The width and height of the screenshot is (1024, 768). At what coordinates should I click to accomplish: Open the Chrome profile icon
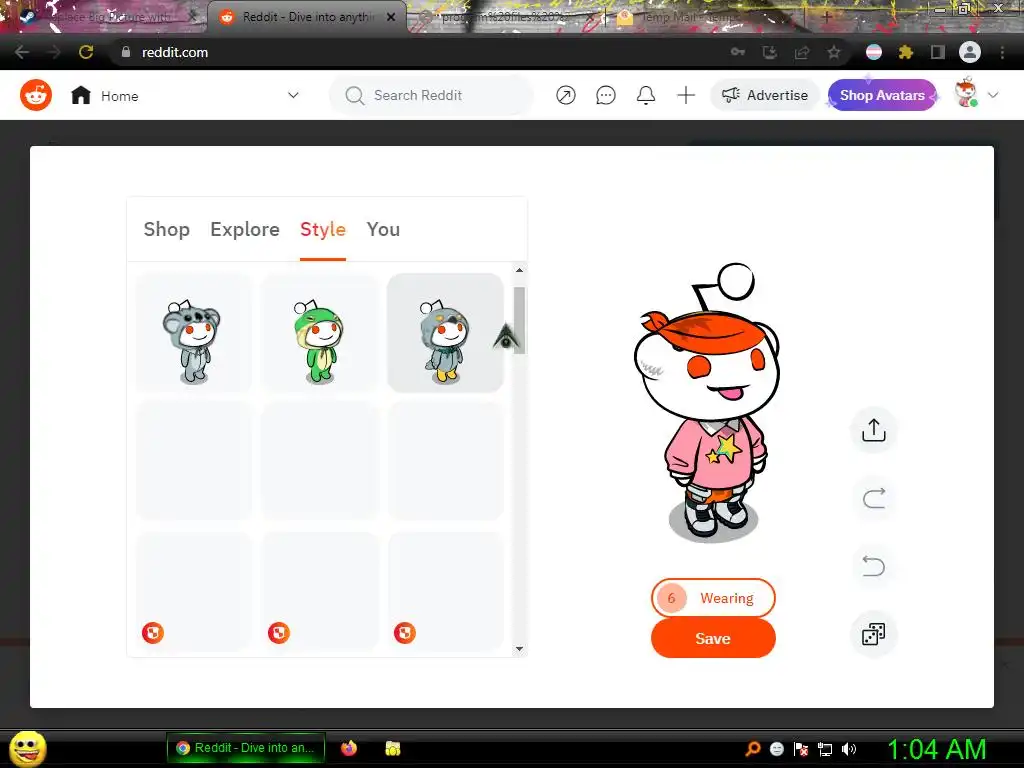[x=970, y=52]
